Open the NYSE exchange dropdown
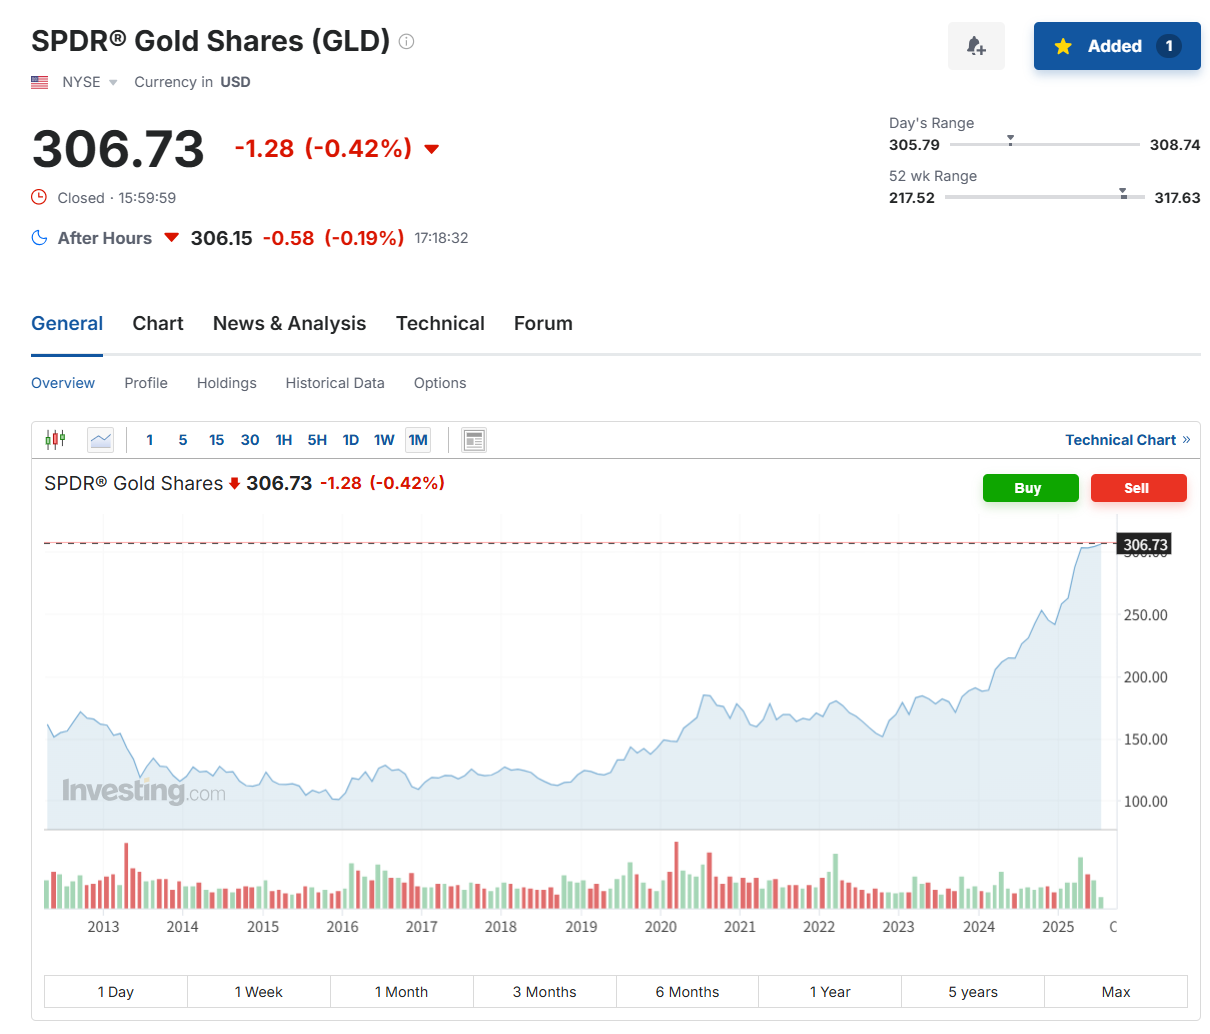This screenshot has height=1034, width=1210. (90, 82)
